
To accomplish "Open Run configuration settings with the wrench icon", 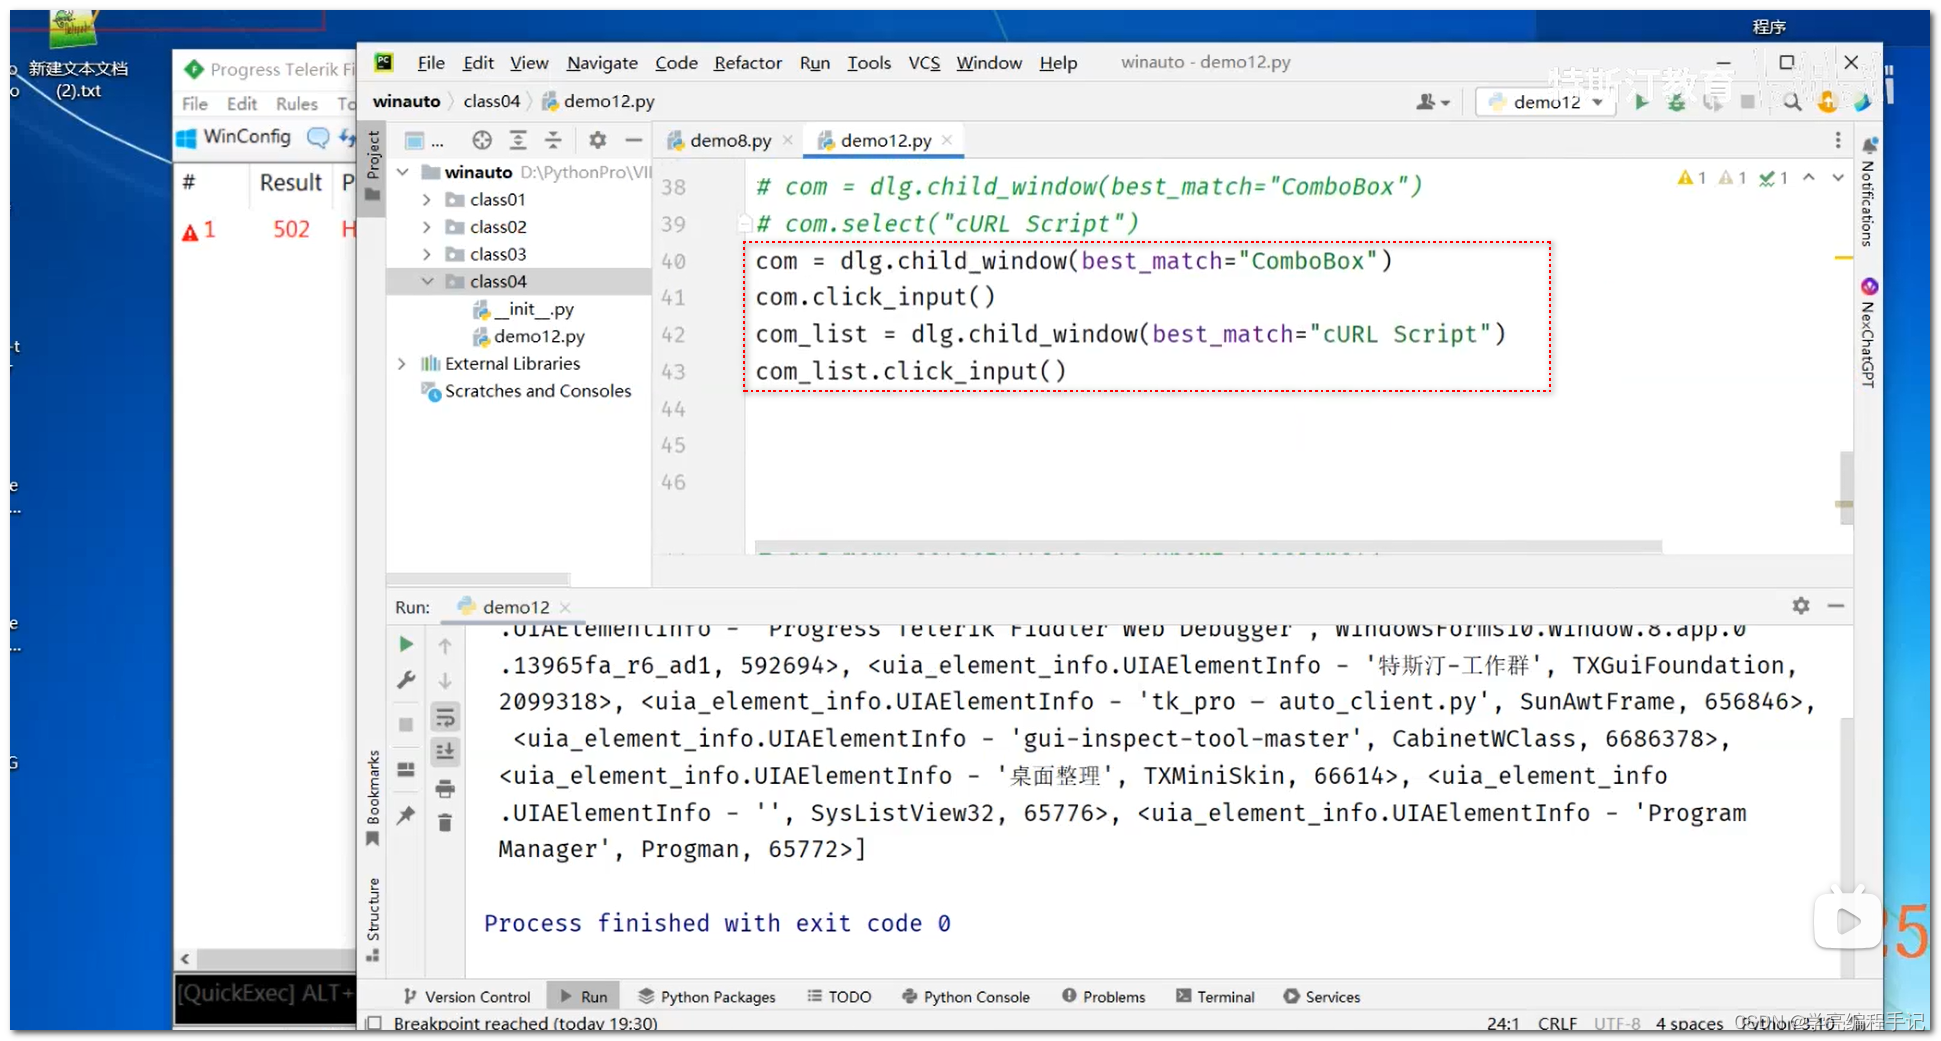I will (x=405, y=681).
